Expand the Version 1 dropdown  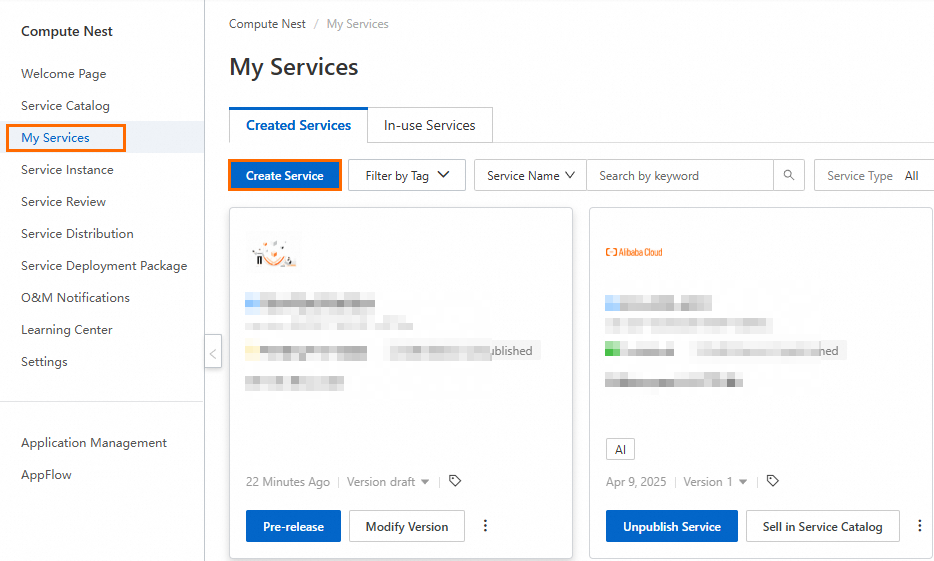(x=715, y=482)
